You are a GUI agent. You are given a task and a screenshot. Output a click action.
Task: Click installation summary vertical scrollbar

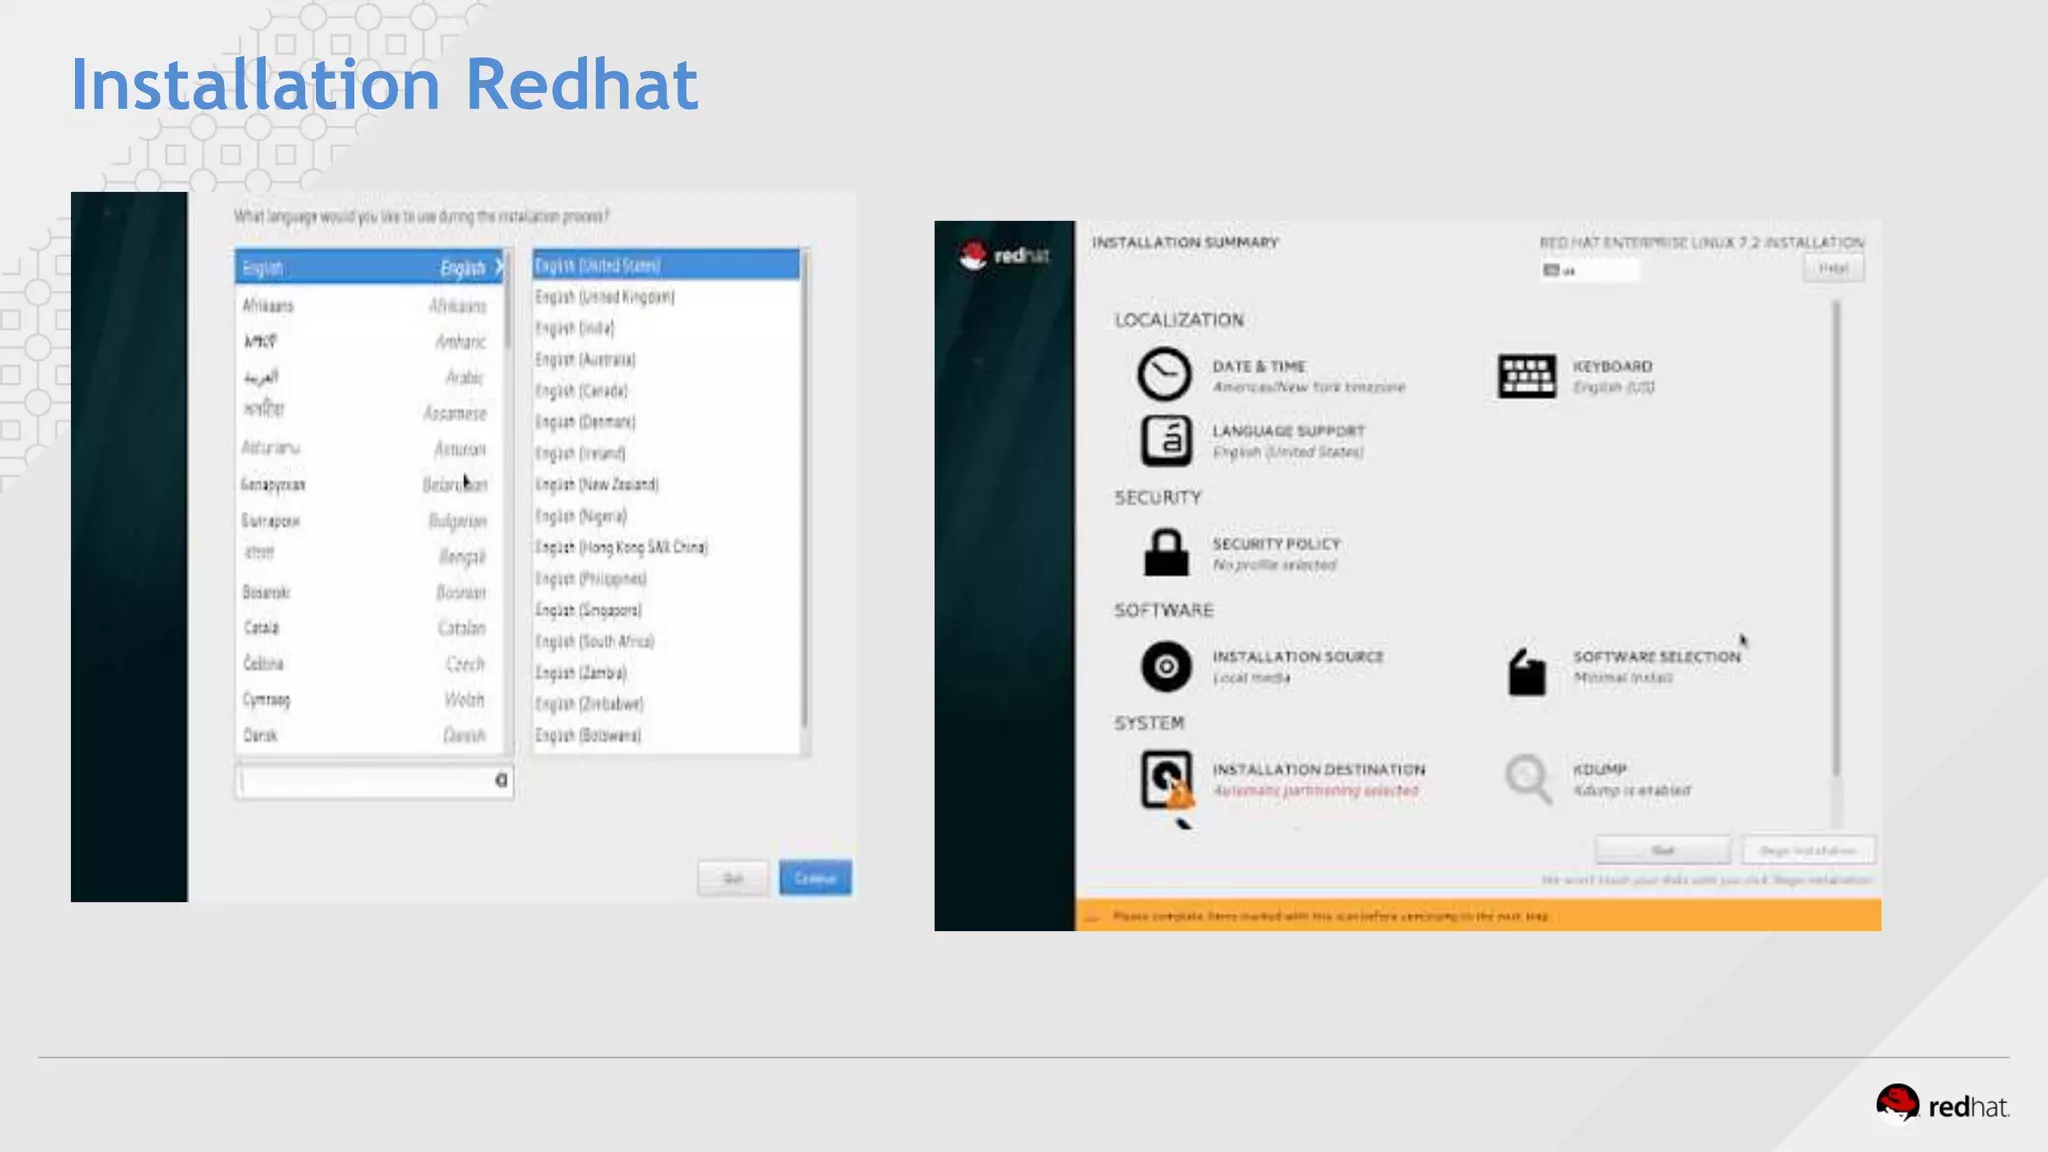1836,540
